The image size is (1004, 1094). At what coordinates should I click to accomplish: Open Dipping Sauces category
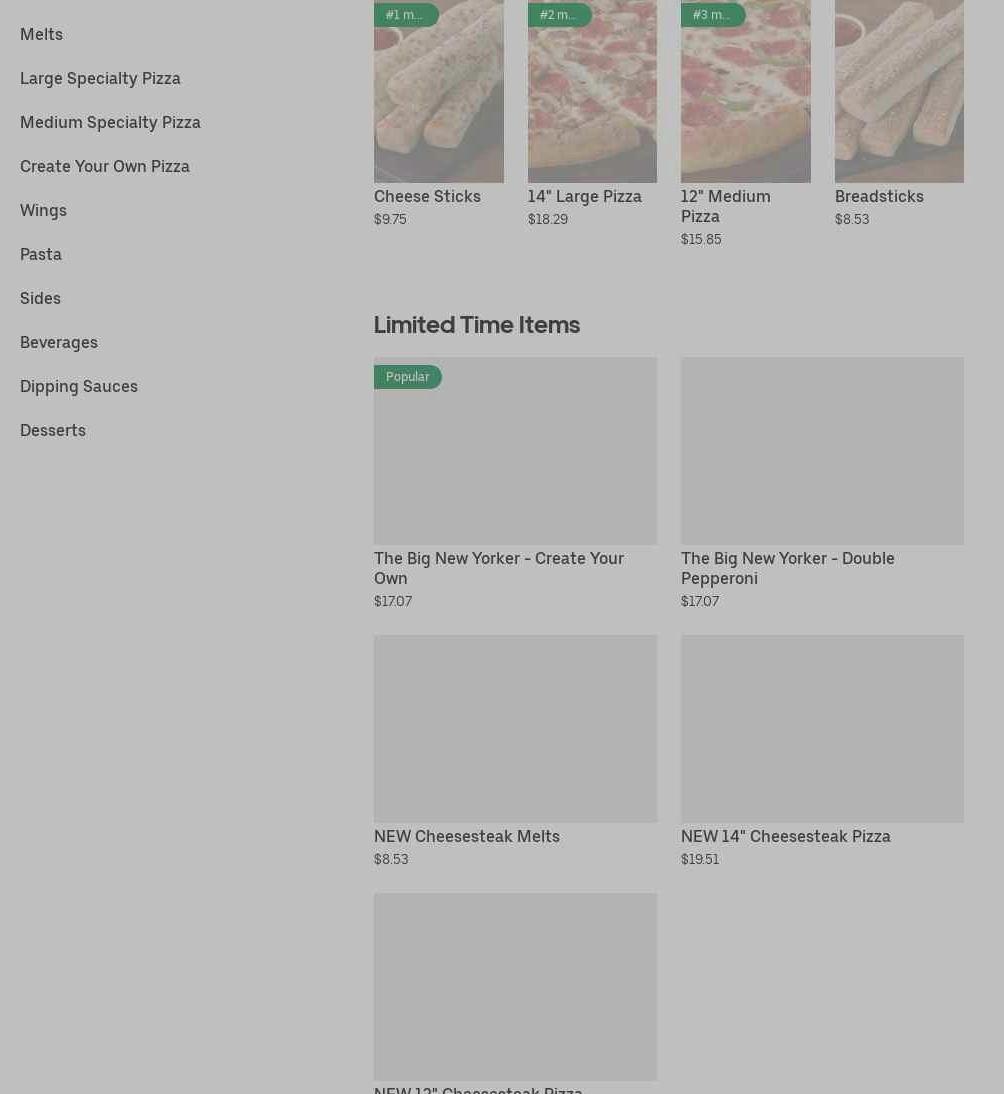(79, 386)
